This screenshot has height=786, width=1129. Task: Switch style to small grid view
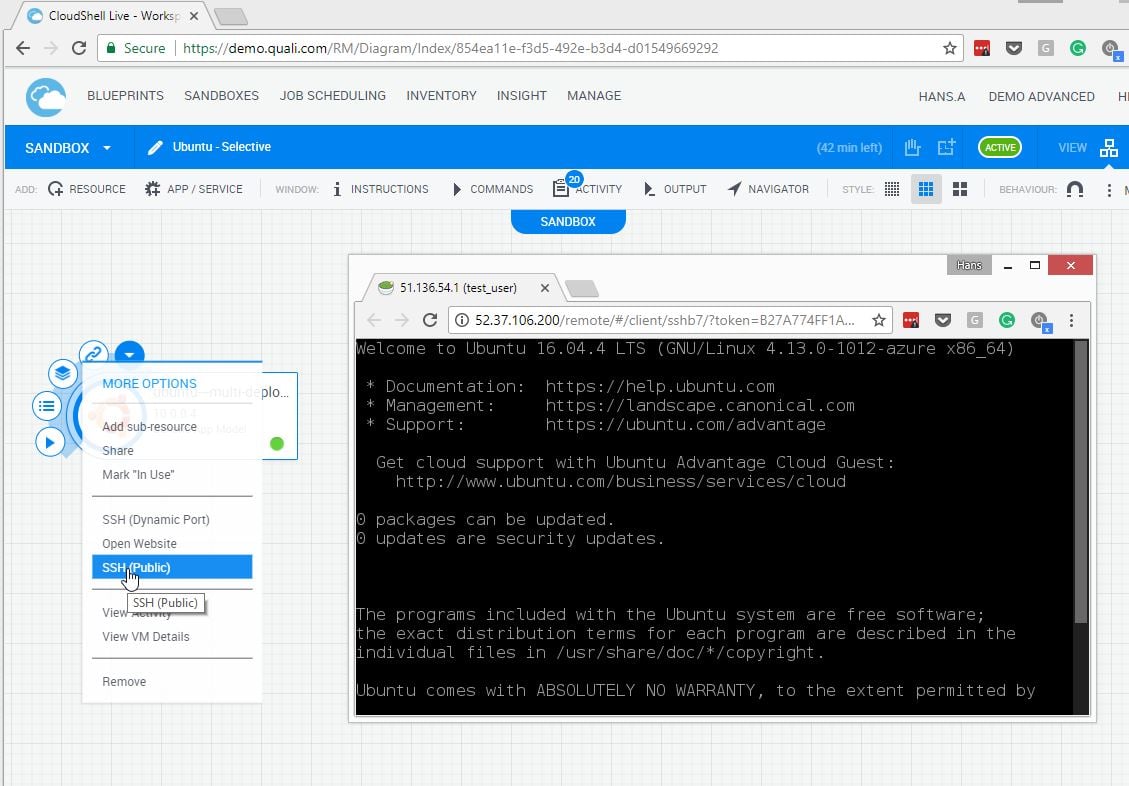[891, 188]
